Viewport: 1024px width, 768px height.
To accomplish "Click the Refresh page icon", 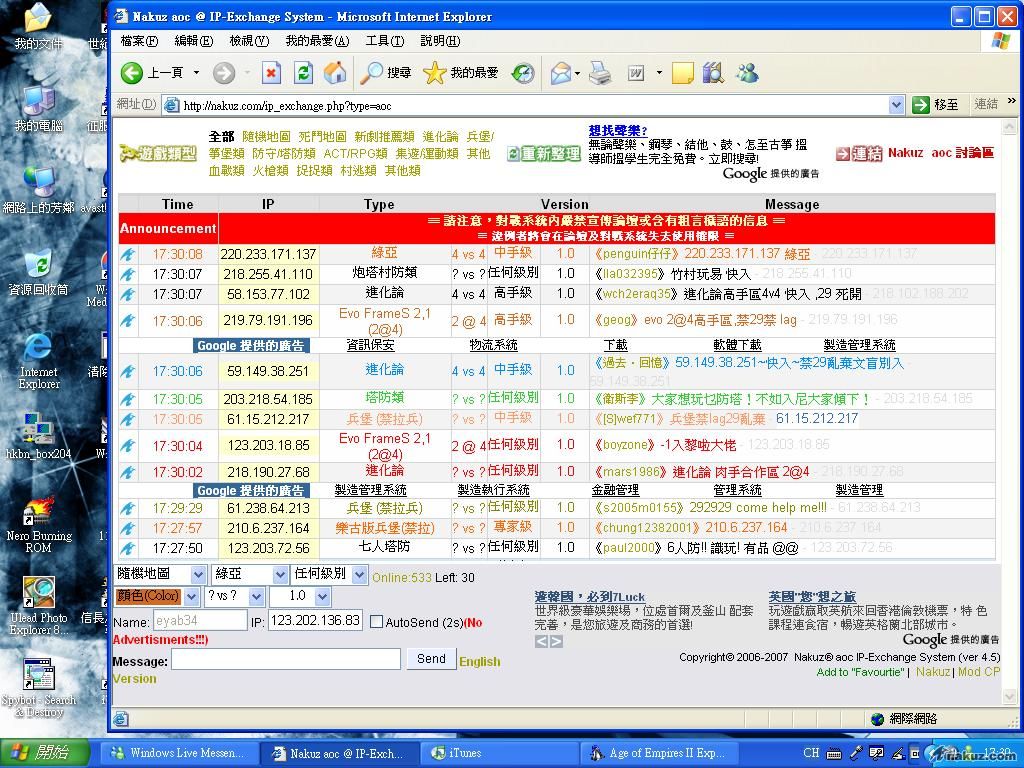I will tap(303, 72).
